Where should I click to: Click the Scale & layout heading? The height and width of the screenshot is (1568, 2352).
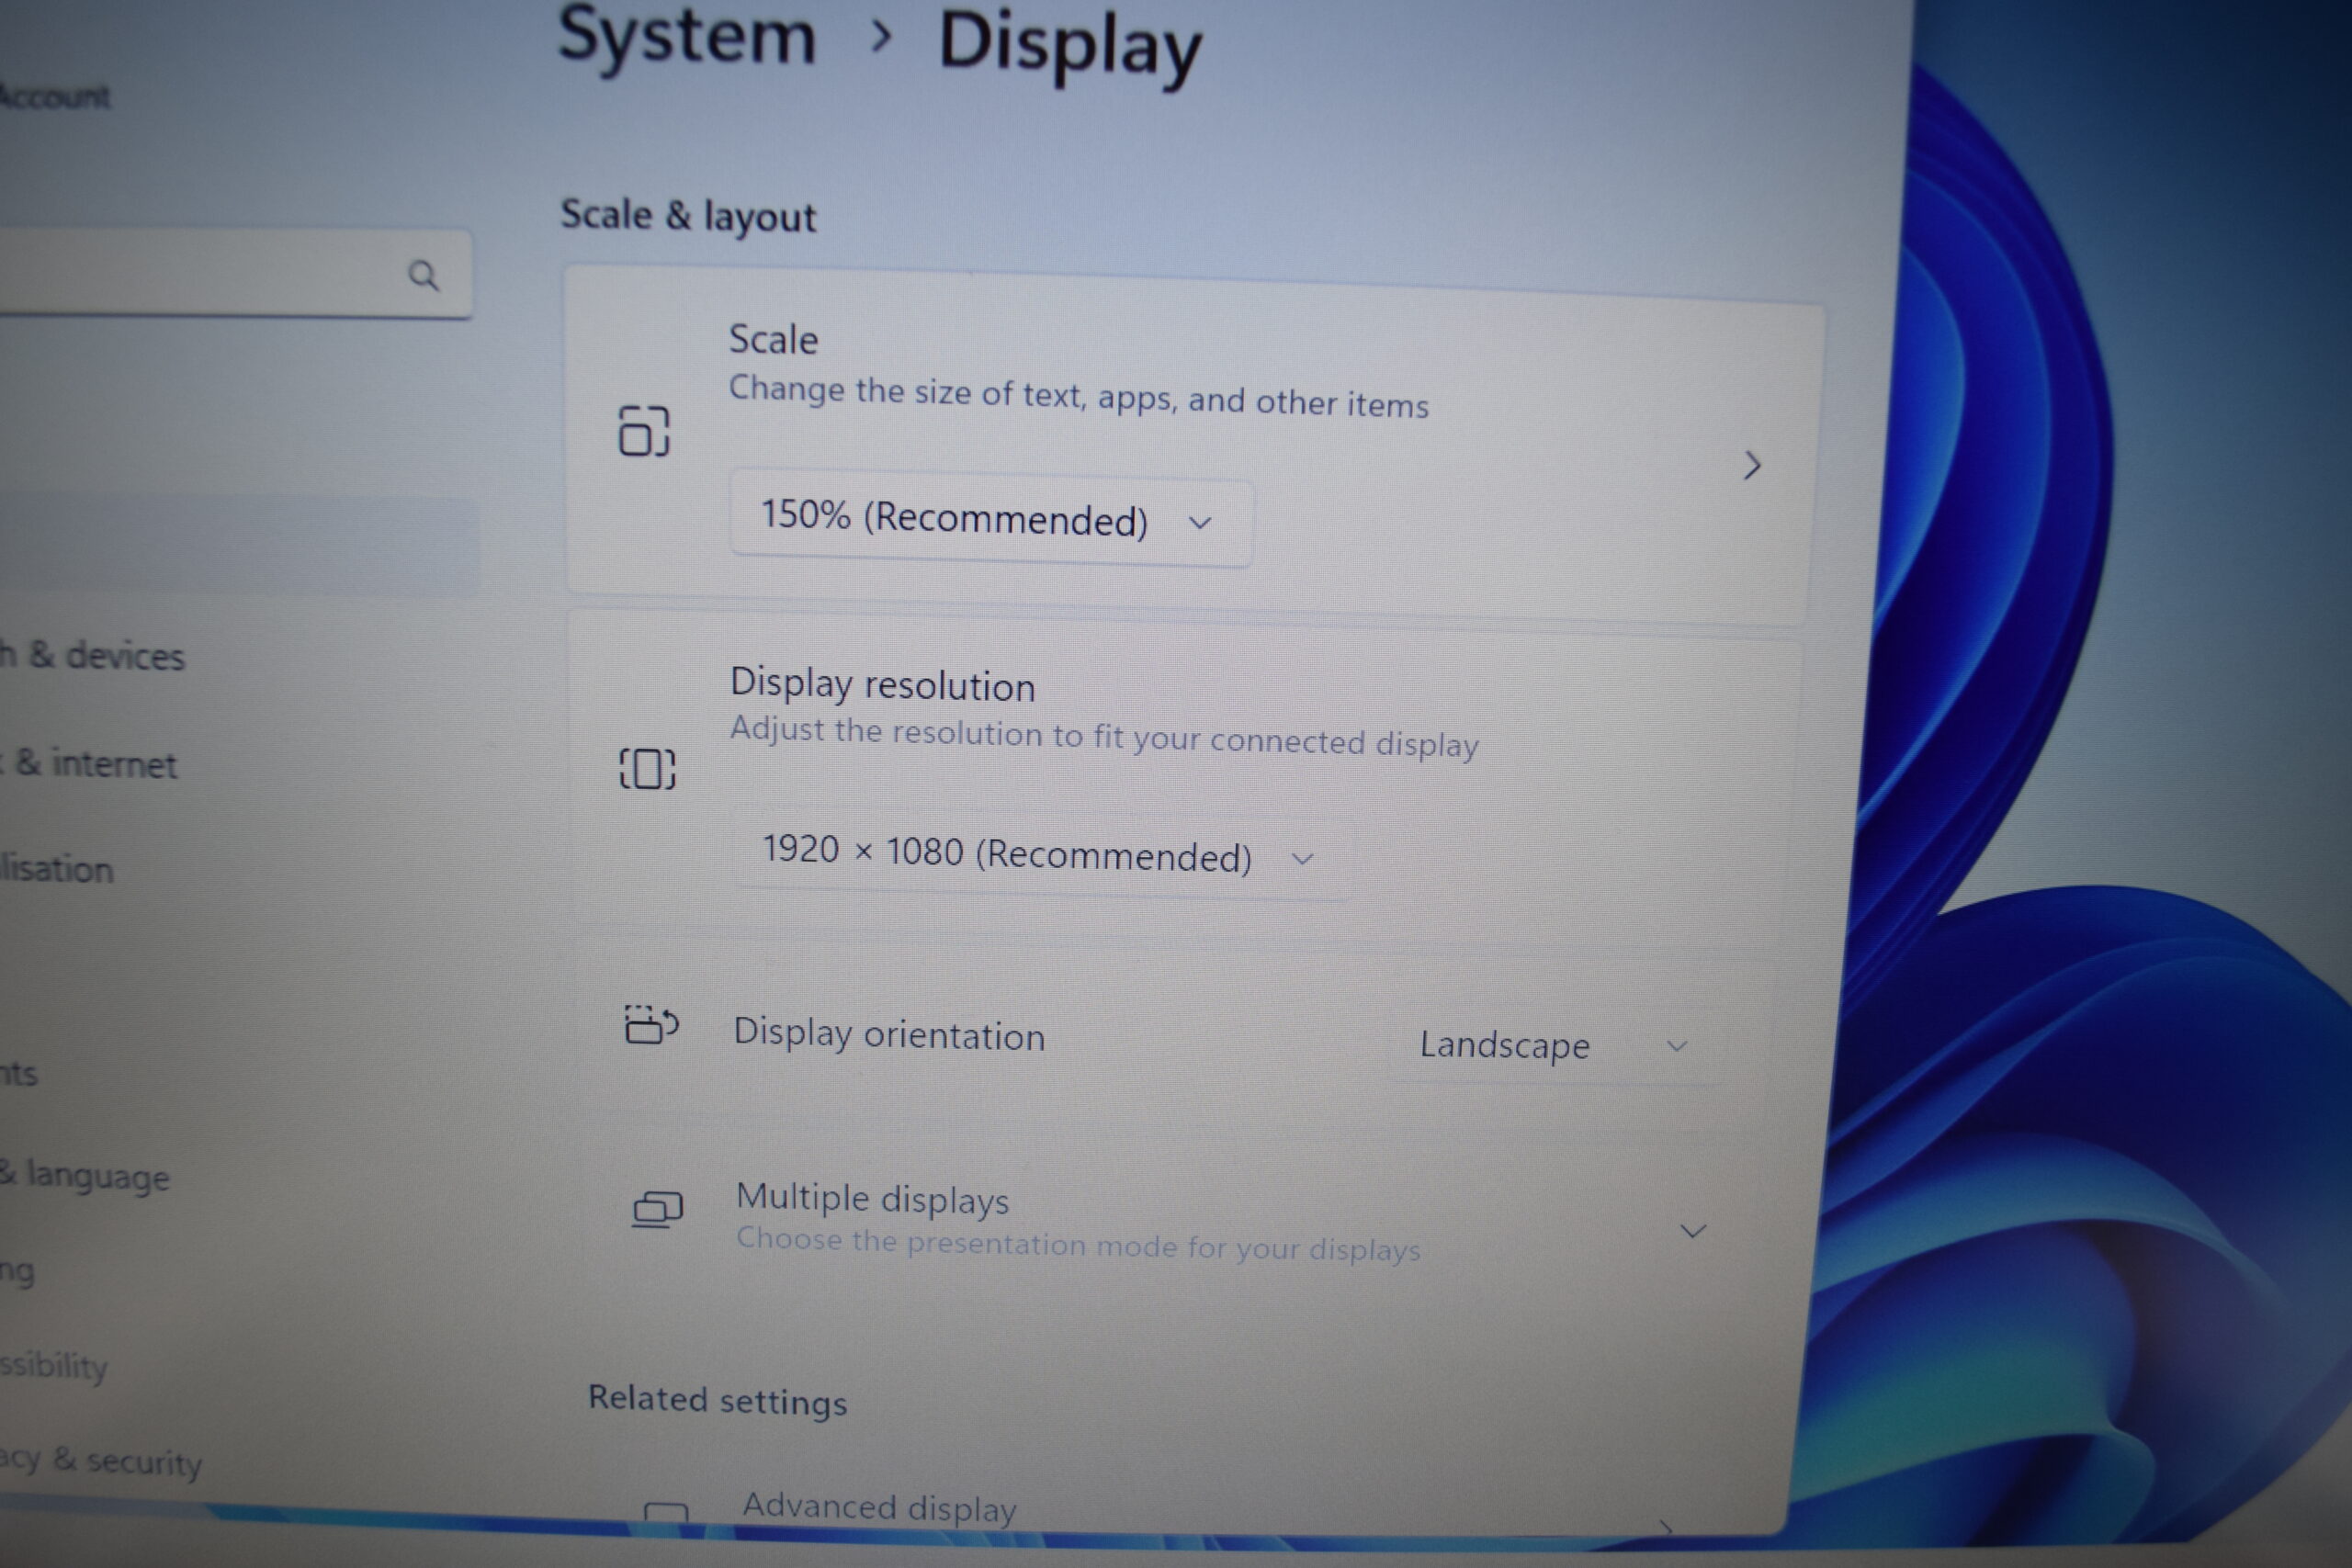coord(688,216)
